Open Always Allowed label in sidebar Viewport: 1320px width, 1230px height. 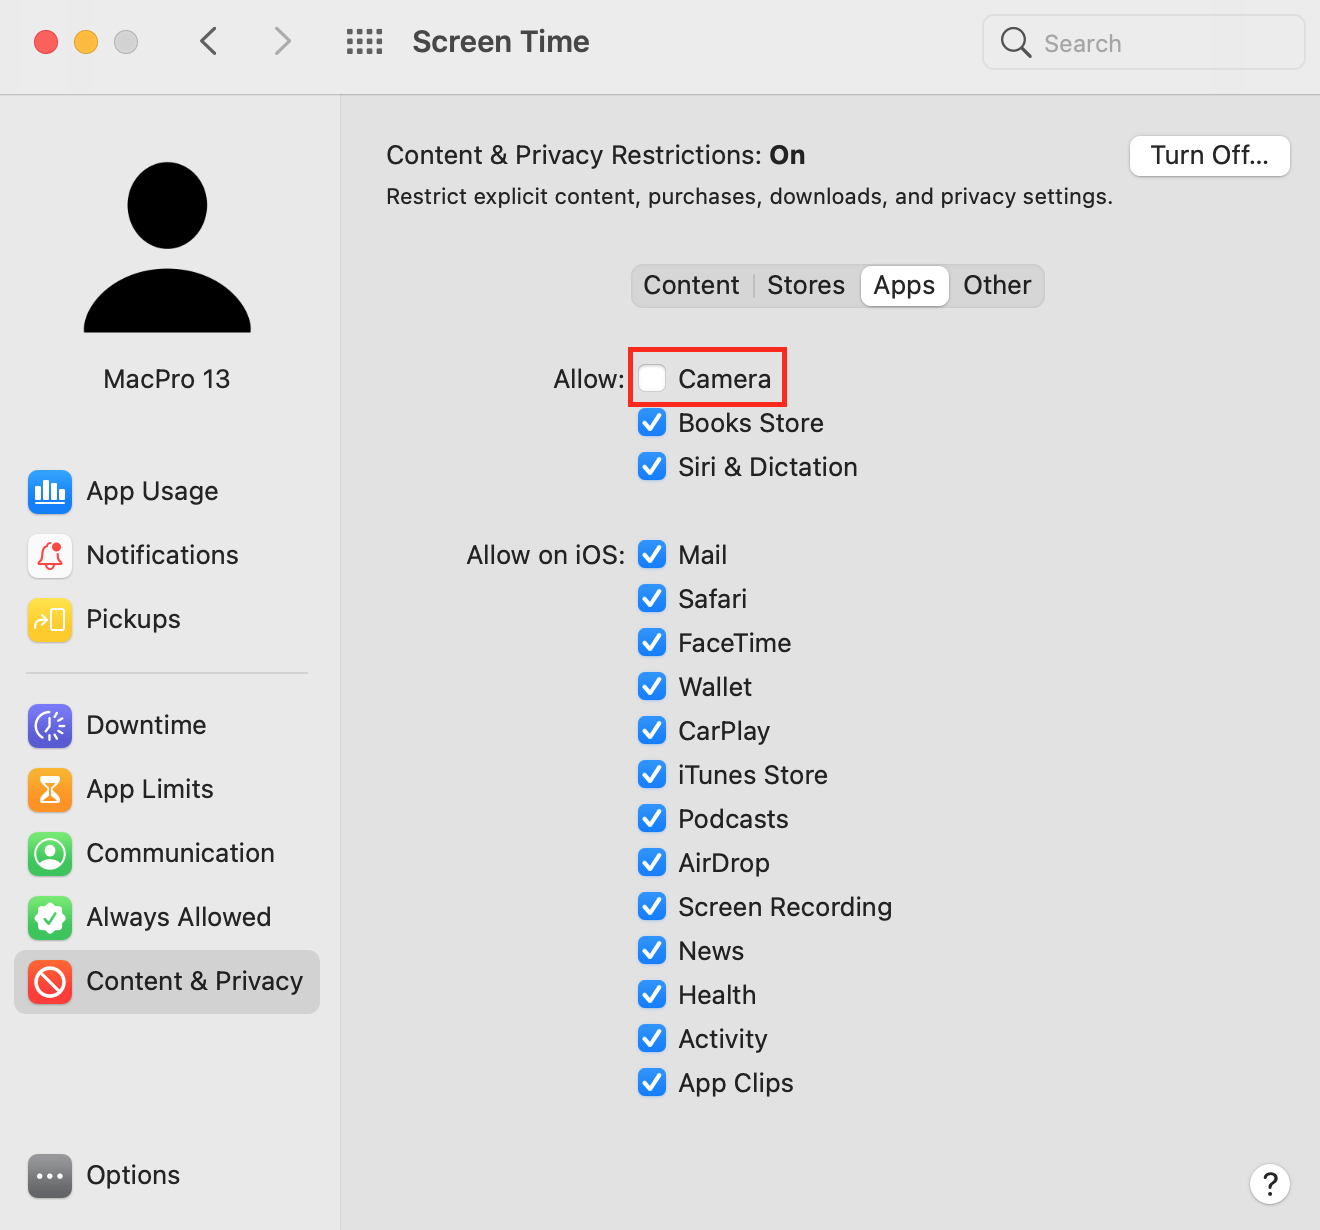point(179,917)
